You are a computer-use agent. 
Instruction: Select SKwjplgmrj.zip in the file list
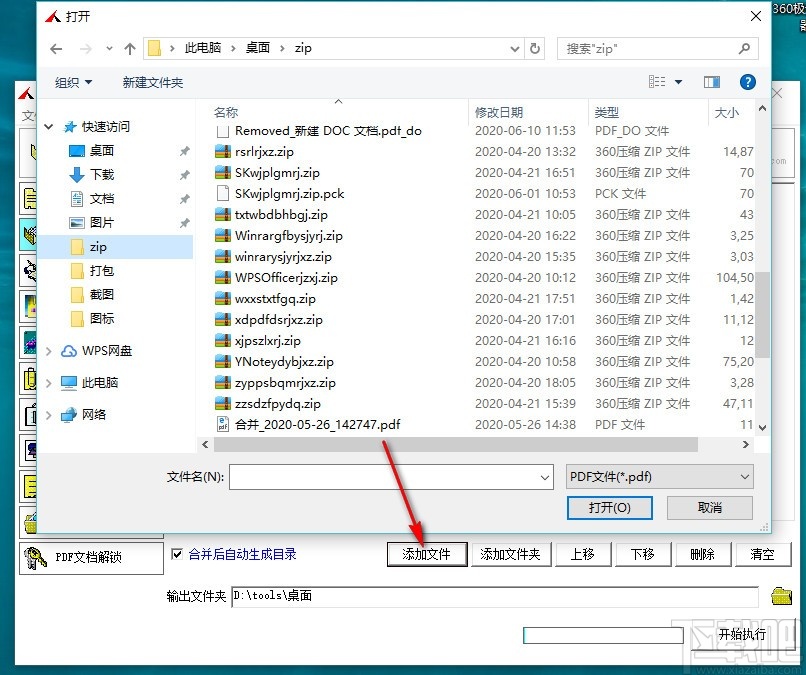tap(279, 172)
